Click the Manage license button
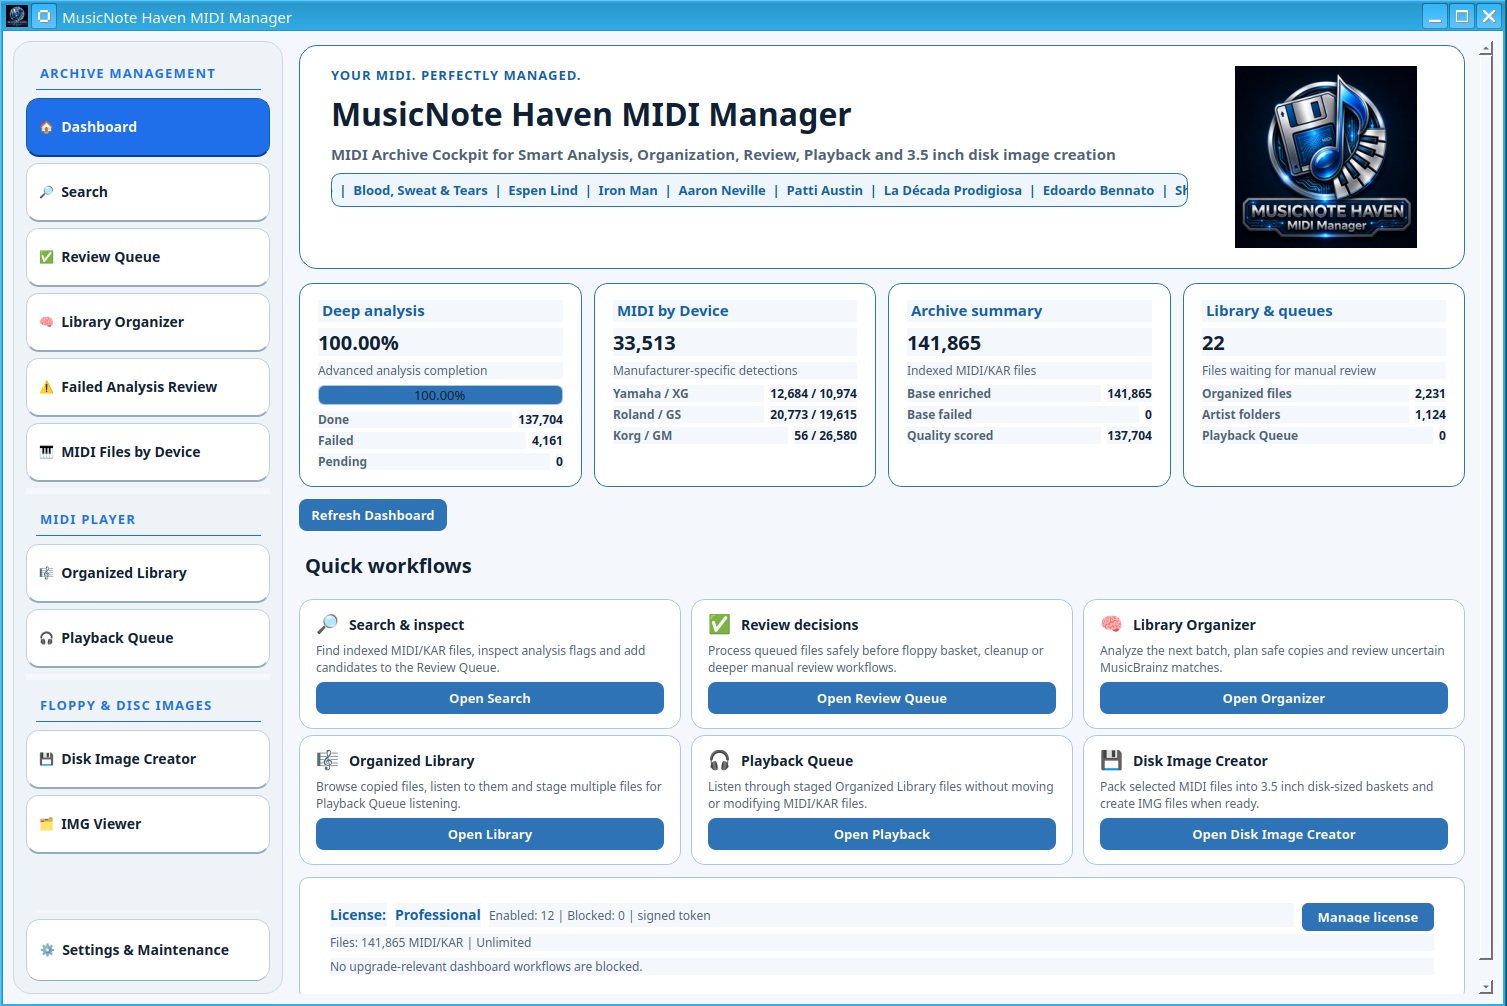Screen dimensions: 1507x1006 (1368, 917)
